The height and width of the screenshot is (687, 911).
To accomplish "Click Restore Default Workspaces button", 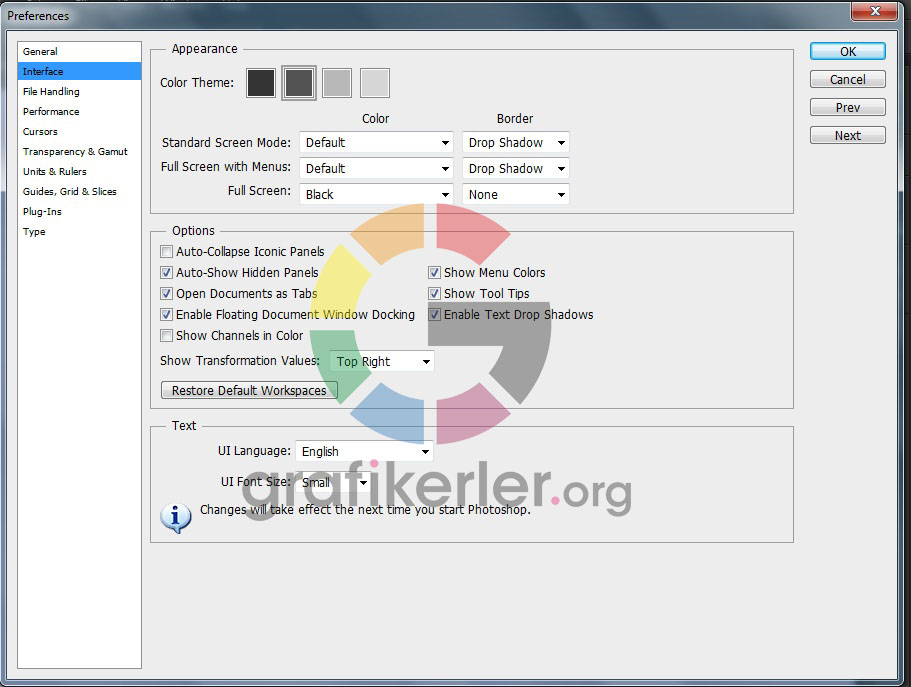I will pyautogui.click(x=249, y=391).
